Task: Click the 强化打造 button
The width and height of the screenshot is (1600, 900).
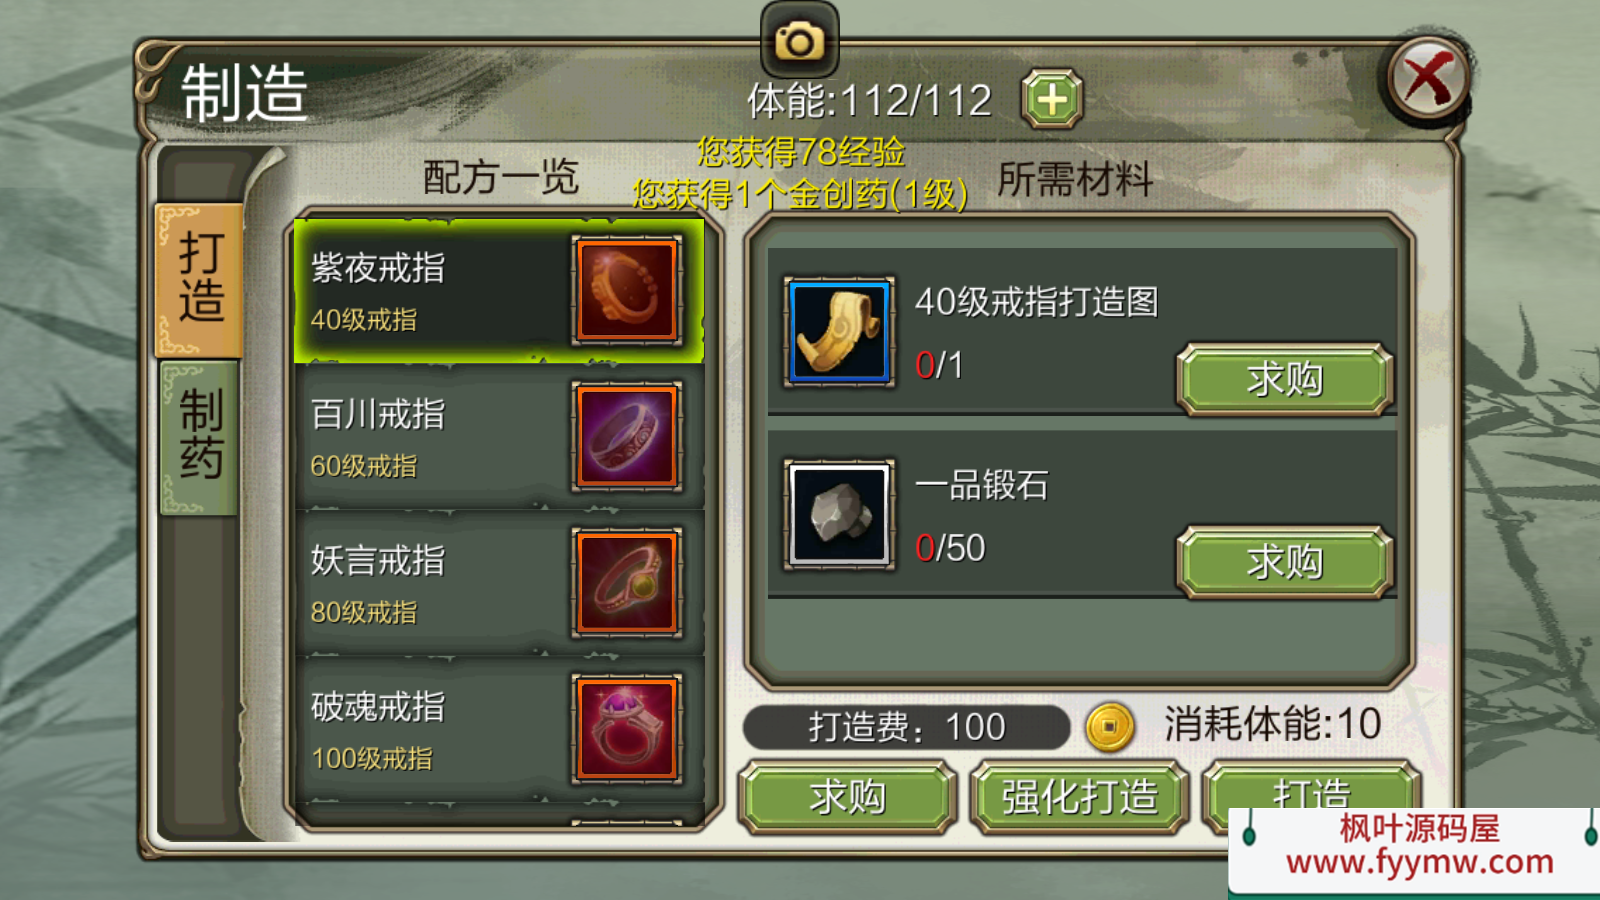Action: coord(1079,797)
